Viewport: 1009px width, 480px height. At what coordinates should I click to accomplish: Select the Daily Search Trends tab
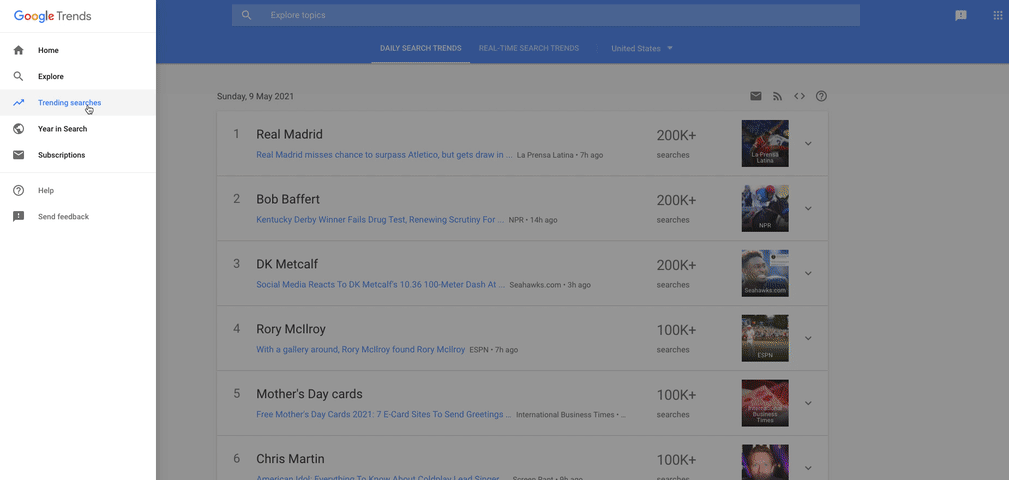coord(420,48)
